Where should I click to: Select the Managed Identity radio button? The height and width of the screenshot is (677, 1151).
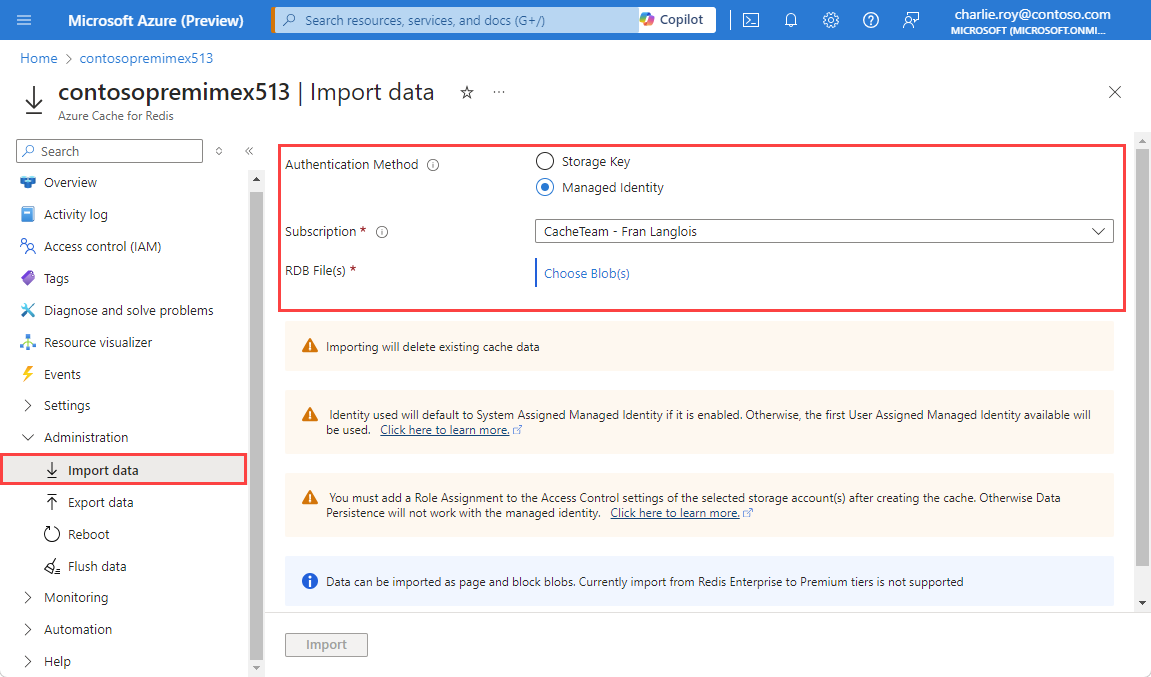click(545, 187)
